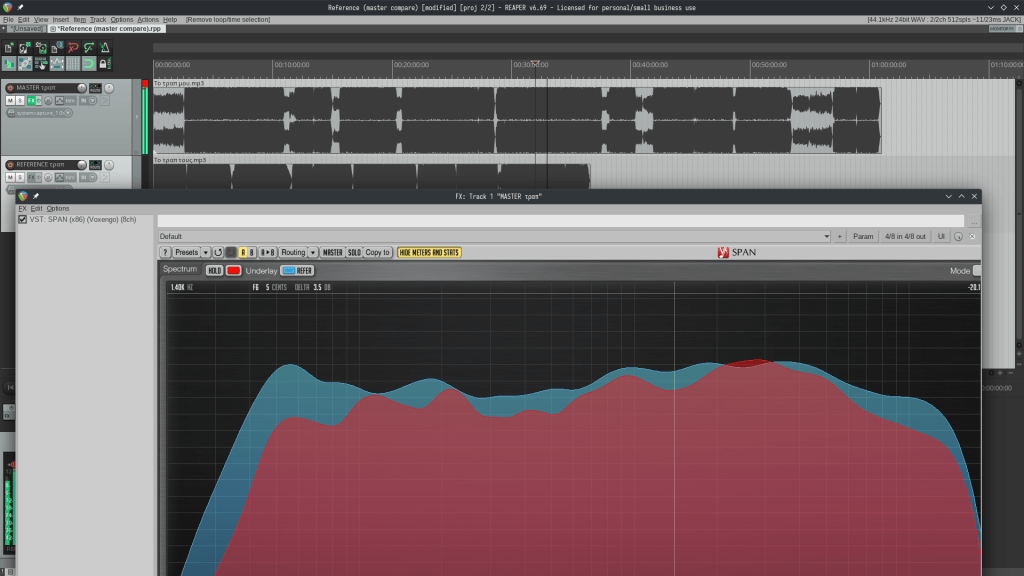Viewport: 1024px width, 576px height.
Task: Expand the Routing dropdown arrow in SPAN
Action: tap(313, 253)
